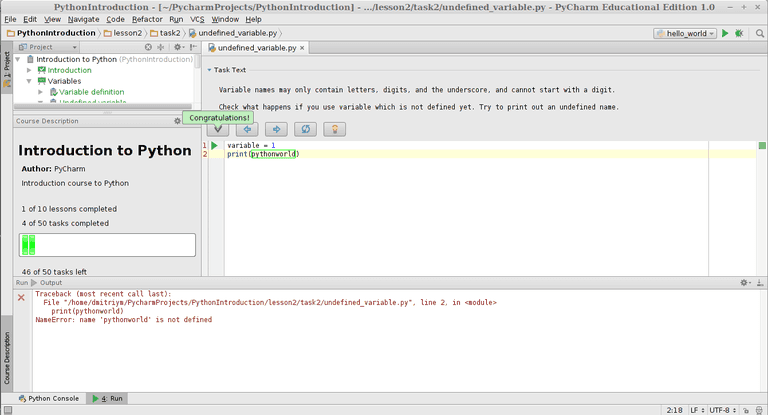Select Variable definition task in project tree
The height and width of the screenshot is (415, 768).
(x=92, y=92)
